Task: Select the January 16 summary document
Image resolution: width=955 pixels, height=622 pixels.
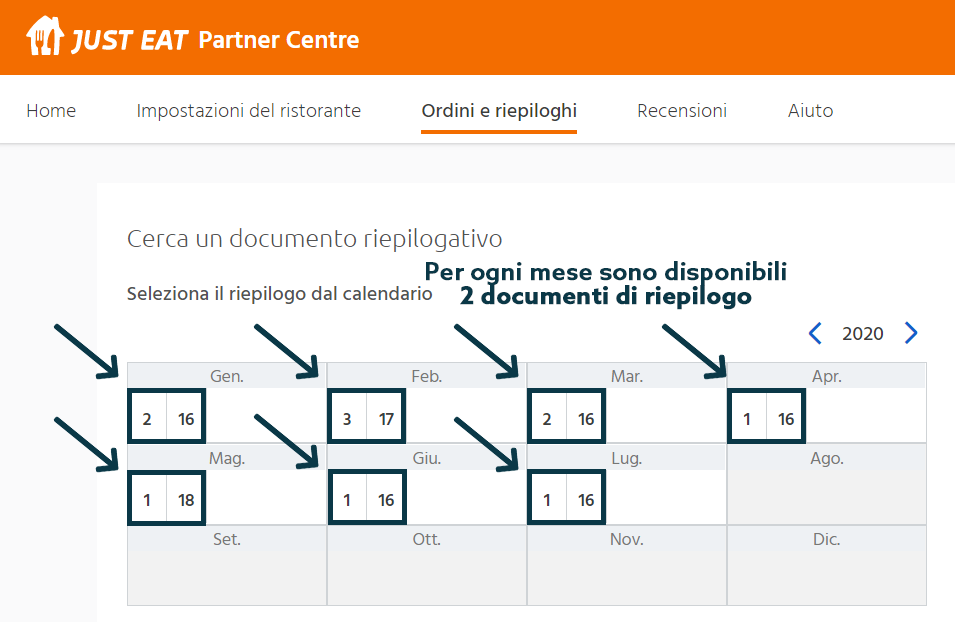Action: coord(186,419)
